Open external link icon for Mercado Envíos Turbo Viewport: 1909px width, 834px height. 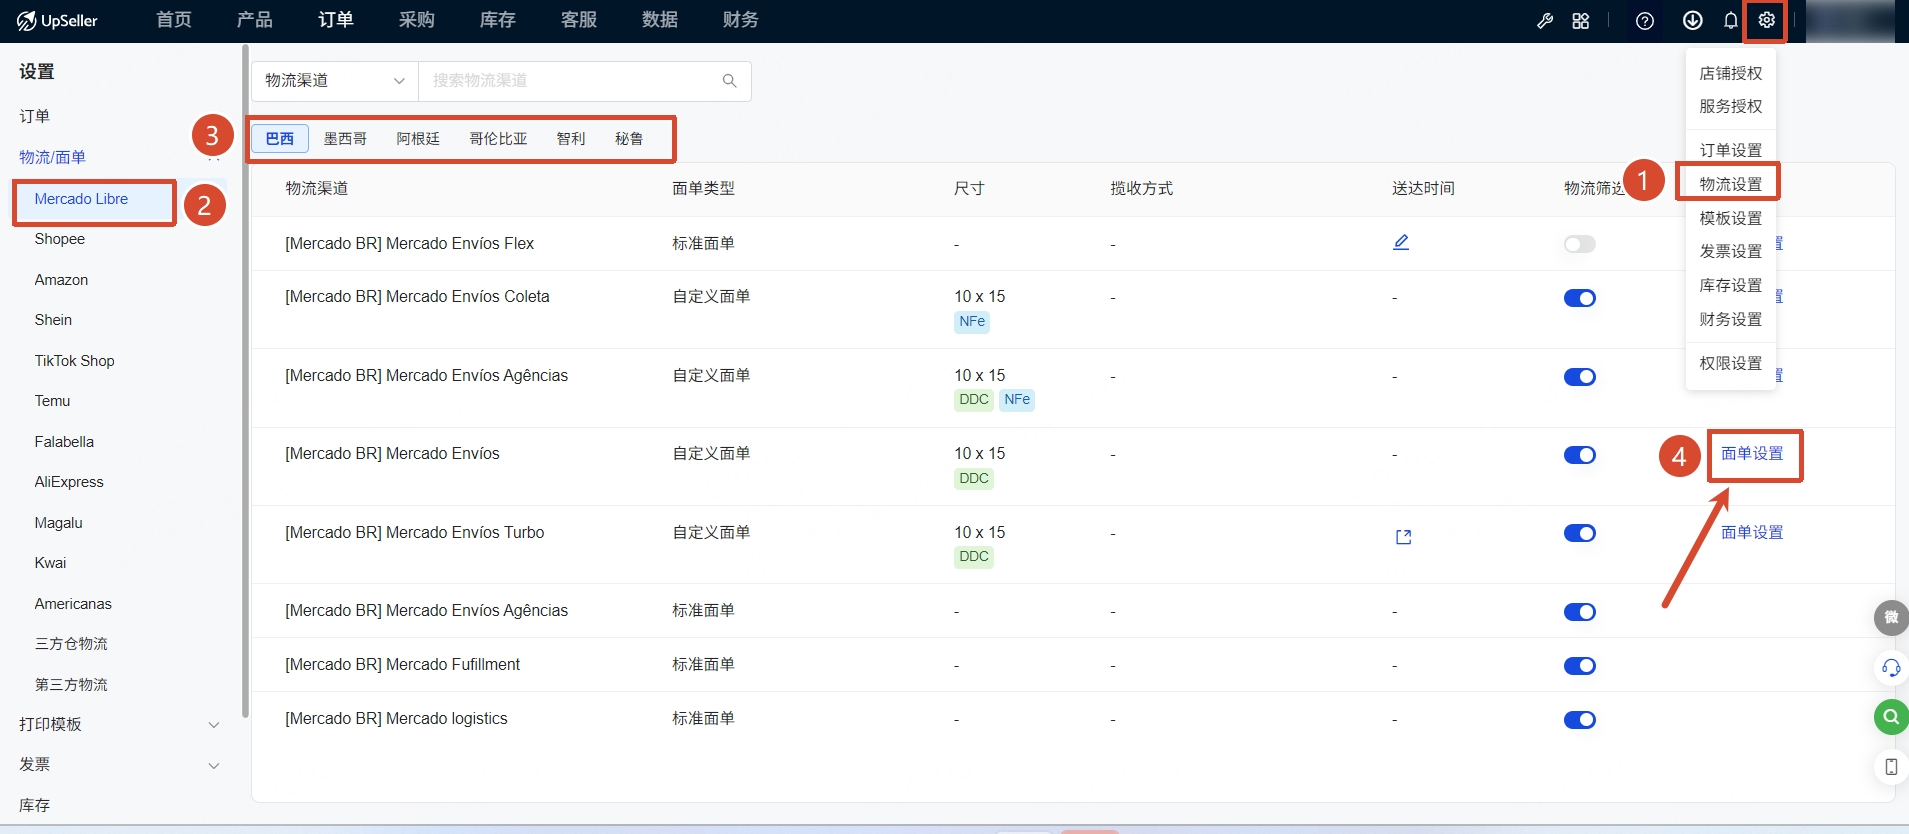[x=1404, y=537]
